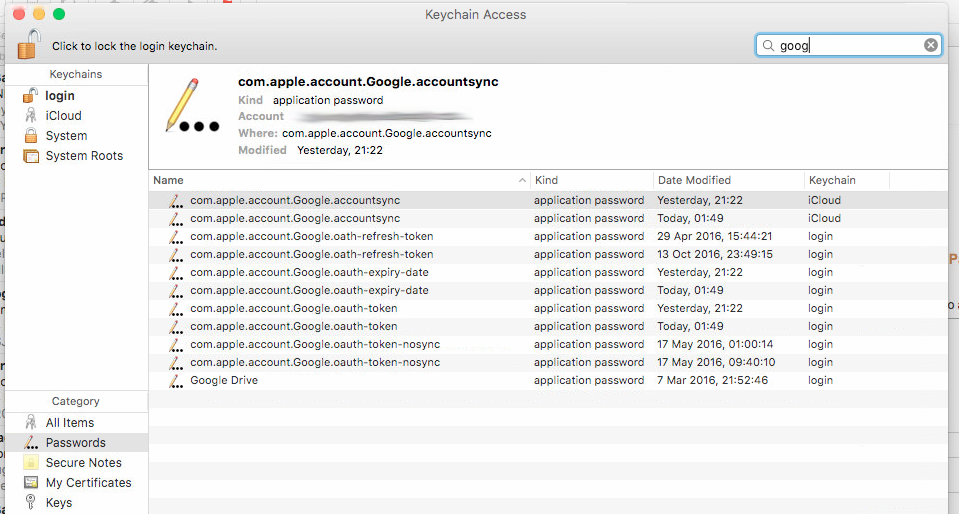Select the Google Drive password entry
959x514 pixels.
pyautogui.click(x=224, y=381)
